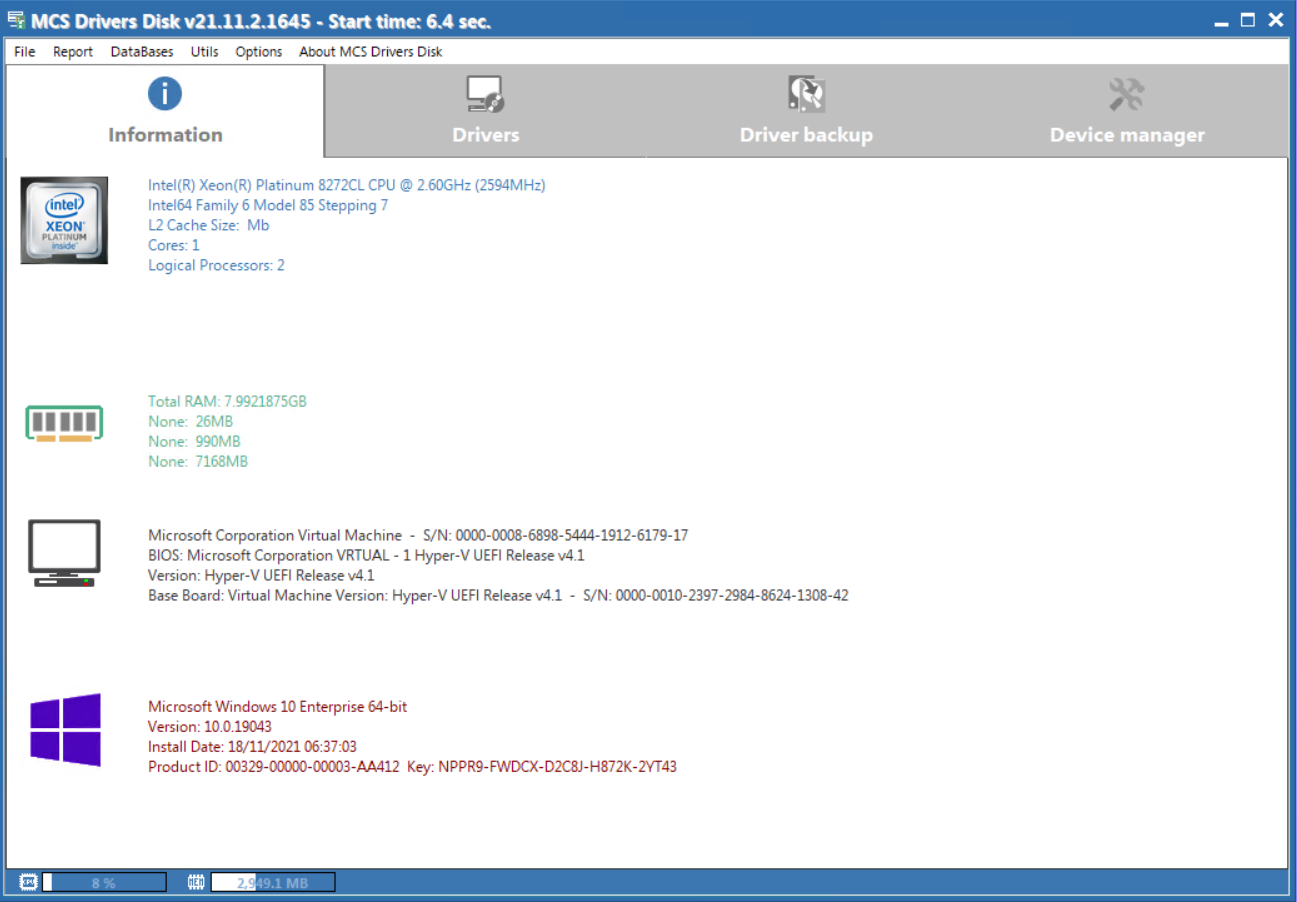Open the Options menu
The image size is (1297, 902).
[259, 51]
